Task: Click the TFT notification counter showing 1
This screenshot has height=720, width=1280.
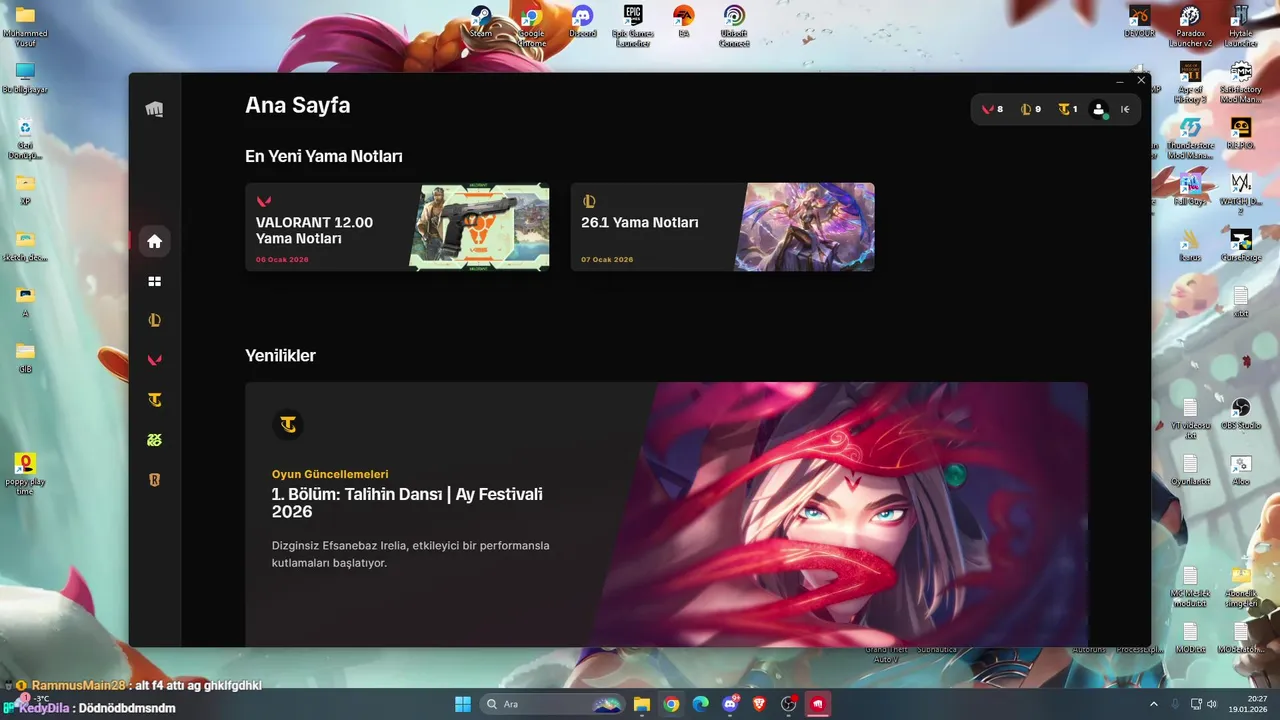Action: point(1068,109)
